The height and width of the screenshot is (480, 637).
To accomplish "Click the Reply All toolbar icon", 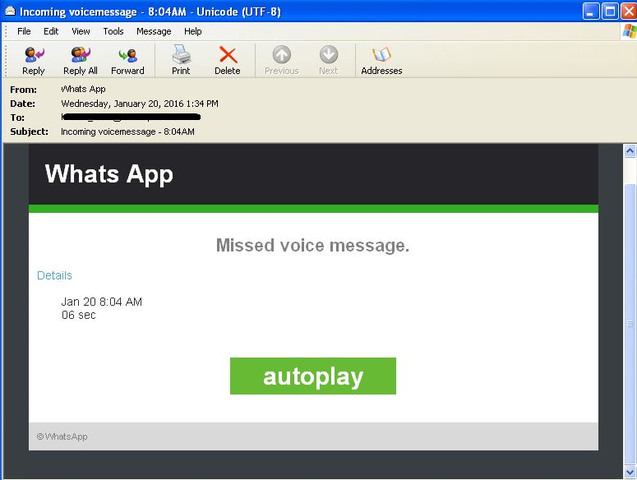I will (x=80, y=55).
